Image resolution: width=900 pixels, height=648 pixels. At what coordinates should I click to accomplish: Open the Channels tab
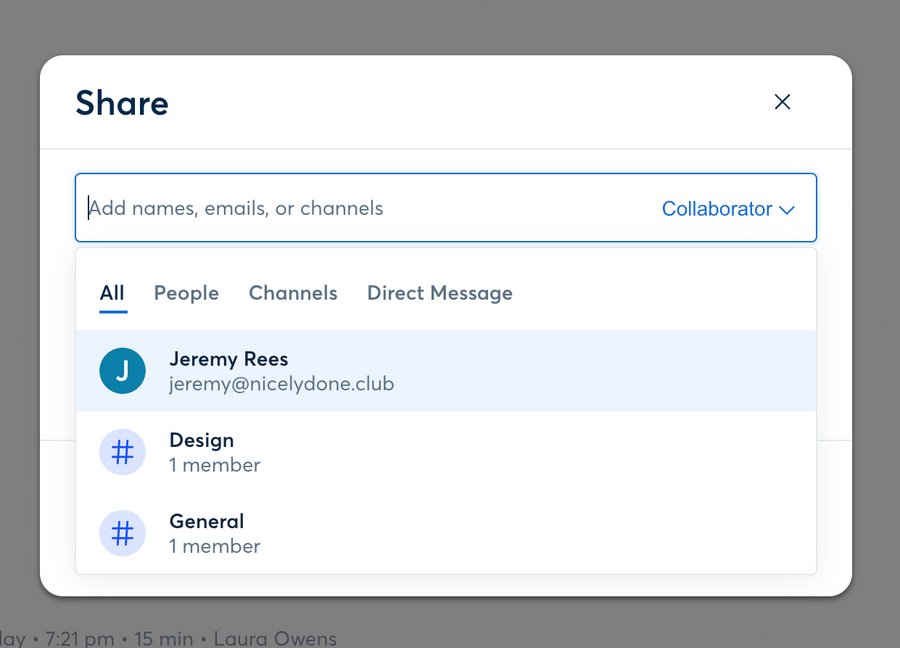293,293
